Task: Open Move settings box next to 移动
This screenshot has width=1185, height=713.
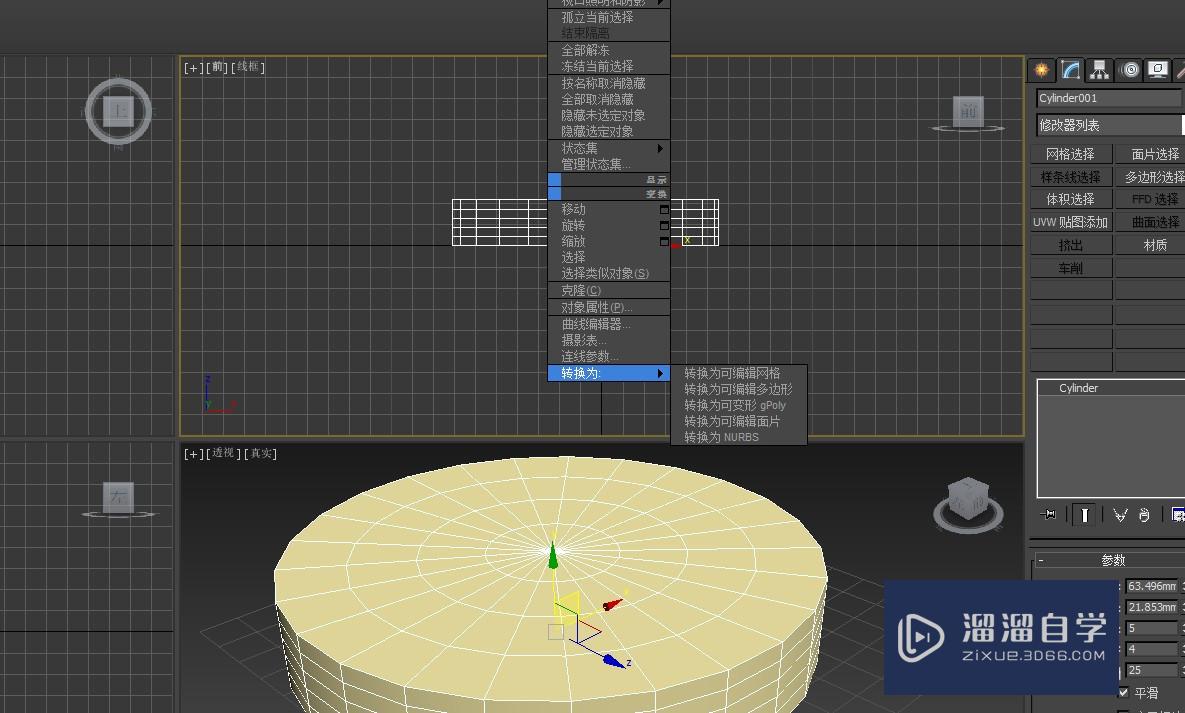Action: coord(664,209)
